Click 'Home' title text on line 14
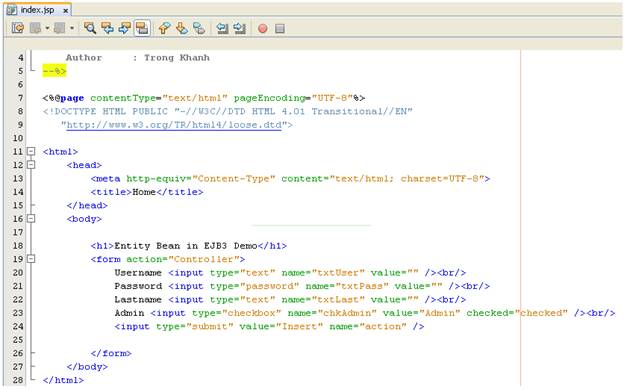The height and width of the screenshot is (389, 624). click(144, 192)
